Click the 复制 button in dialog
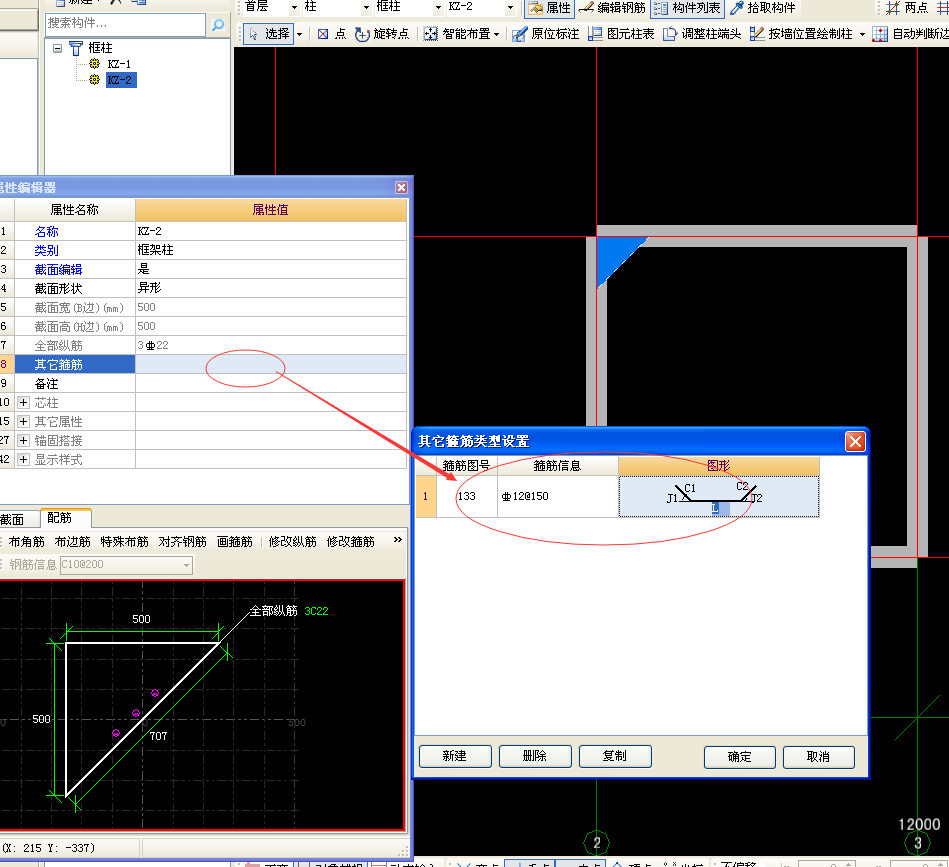The image size is (949, 867). coord(615,756)
